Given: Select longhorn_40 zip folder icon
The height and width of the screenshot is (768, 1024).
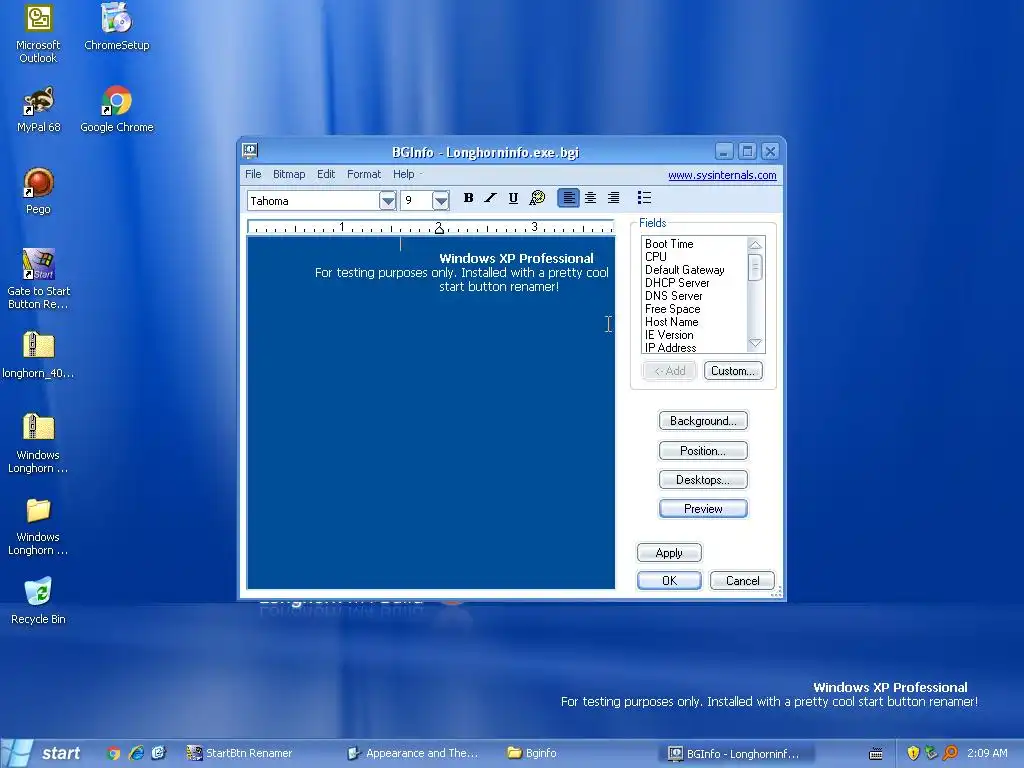Looking at the screenshot, I should (x=38, y=355).
